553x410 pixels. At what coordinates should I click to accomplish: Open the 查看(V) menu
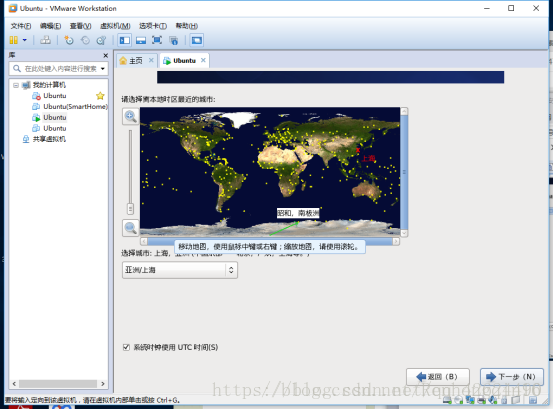pos(80,26)
